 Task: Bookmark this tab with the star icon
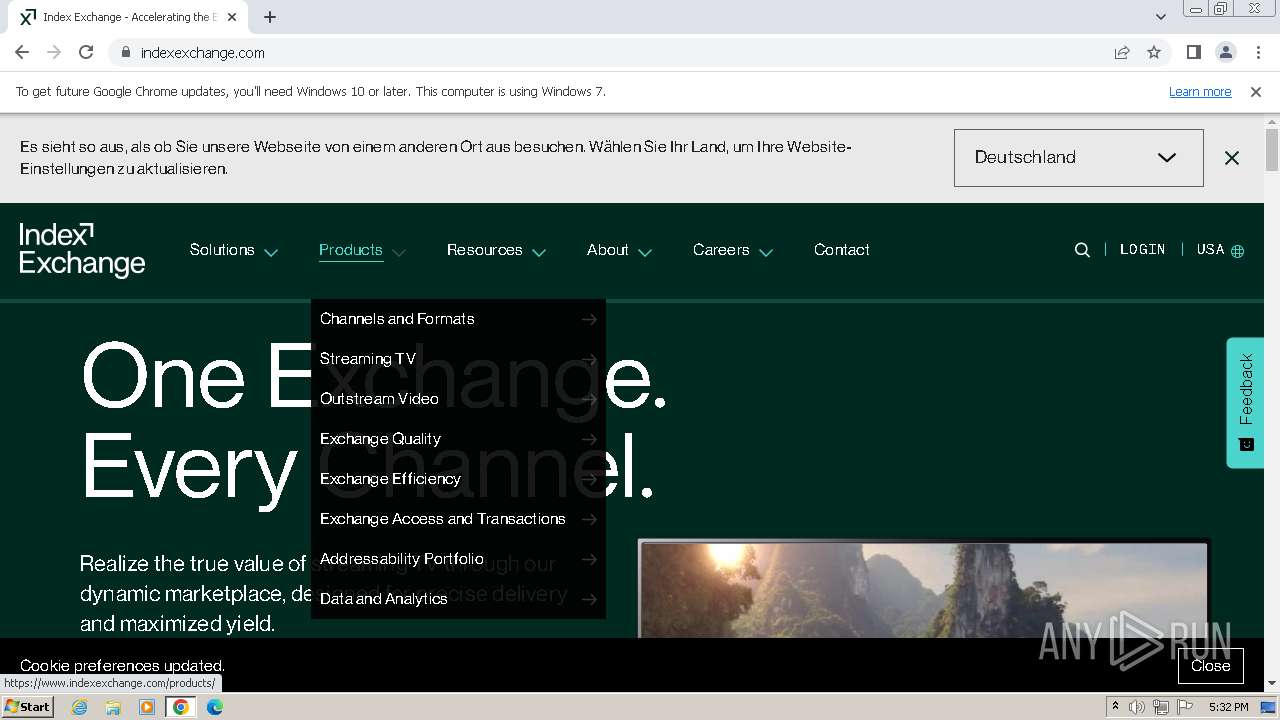point(1154,52)
